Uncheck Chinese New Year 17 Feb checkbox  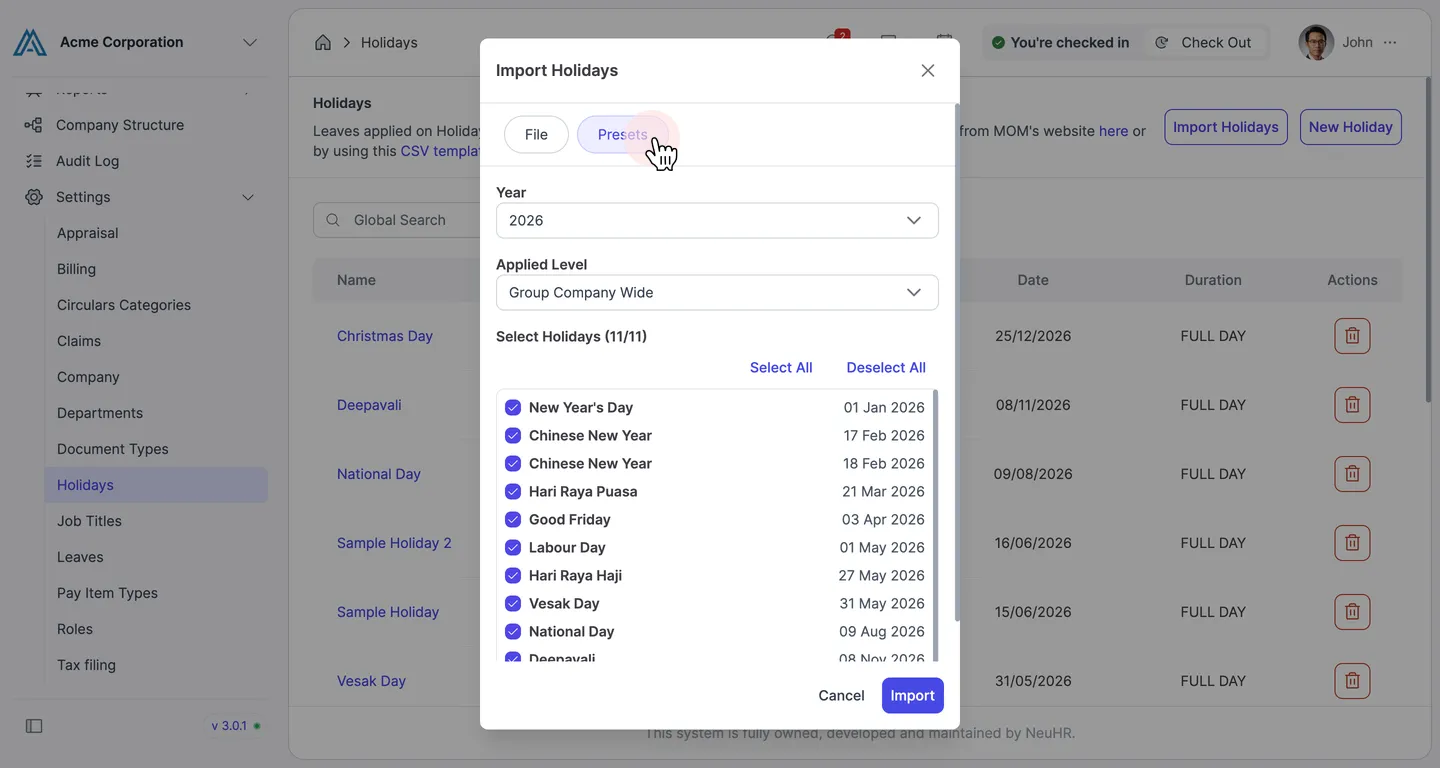pos(513,435)
